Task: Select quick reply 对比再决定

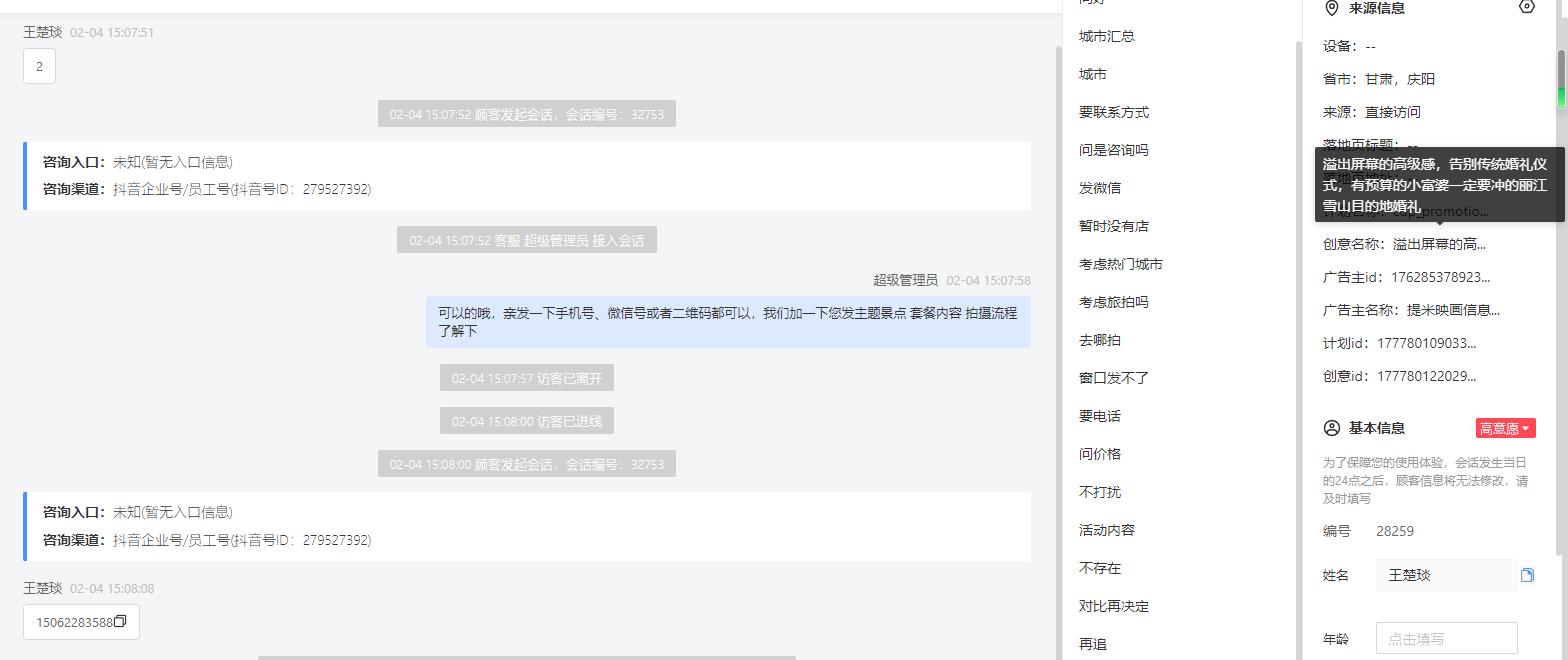Action: point(1114,606)
